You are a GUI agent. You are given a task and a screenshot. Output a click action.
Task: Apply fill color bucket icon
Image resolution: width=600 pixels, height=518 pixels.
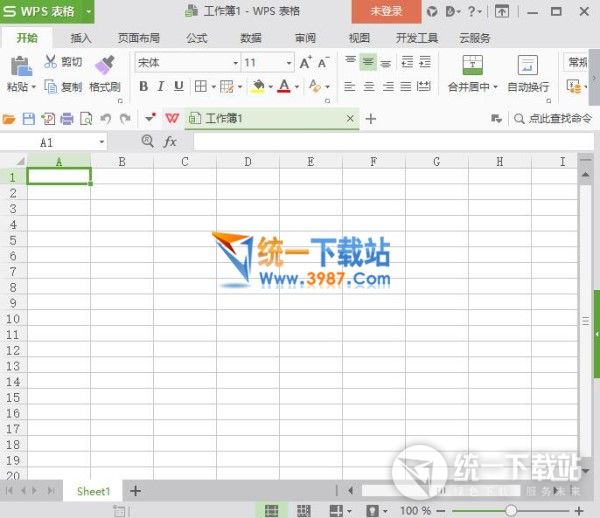point(258,86)
